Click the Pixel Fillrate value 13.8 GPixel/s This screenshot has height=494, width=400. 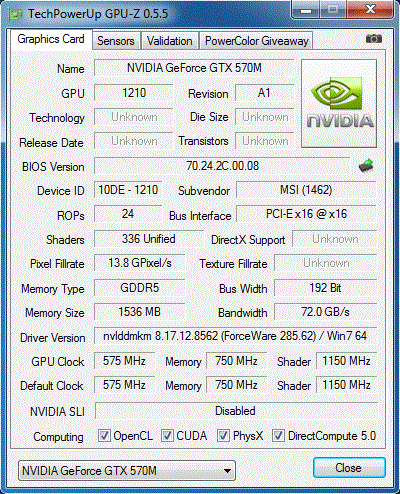click(x=140, y=263)
